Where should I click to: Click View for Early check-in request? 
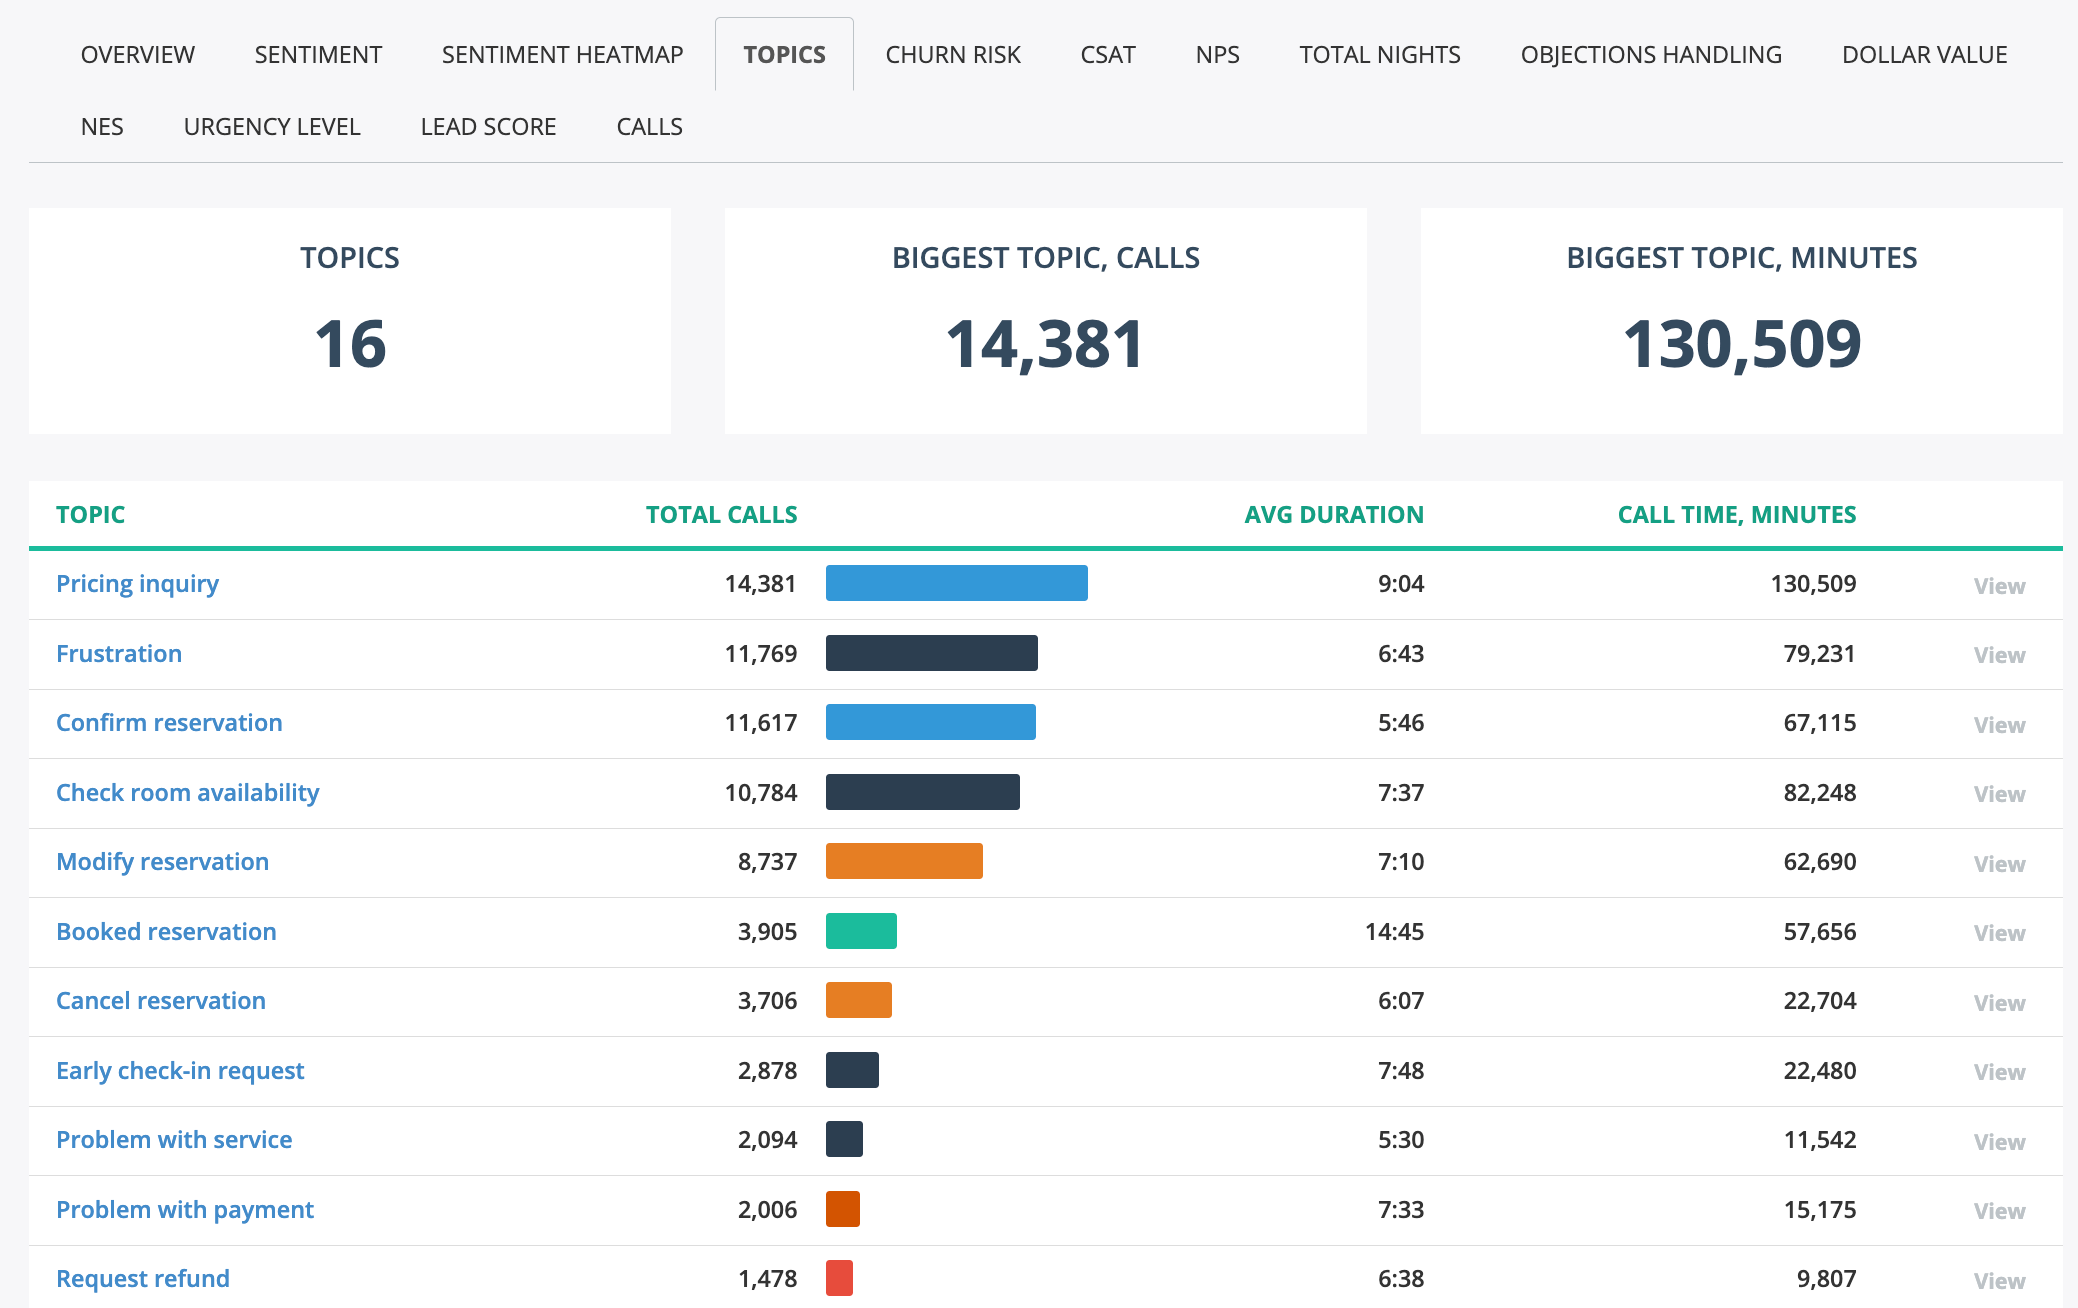click(x=1998, y=1072)
